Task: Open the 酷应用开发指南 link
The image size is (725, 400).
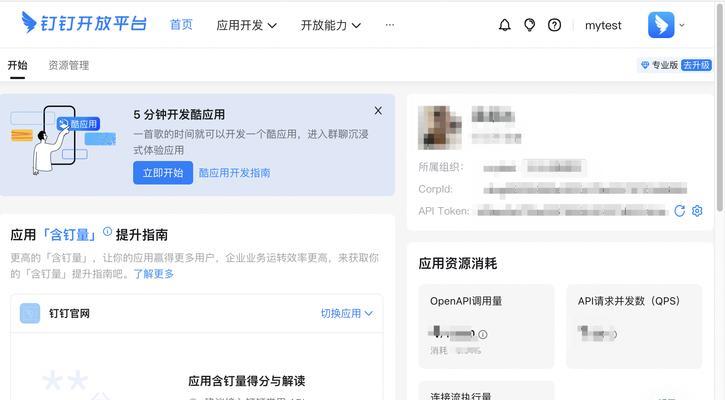Action: 234,173
